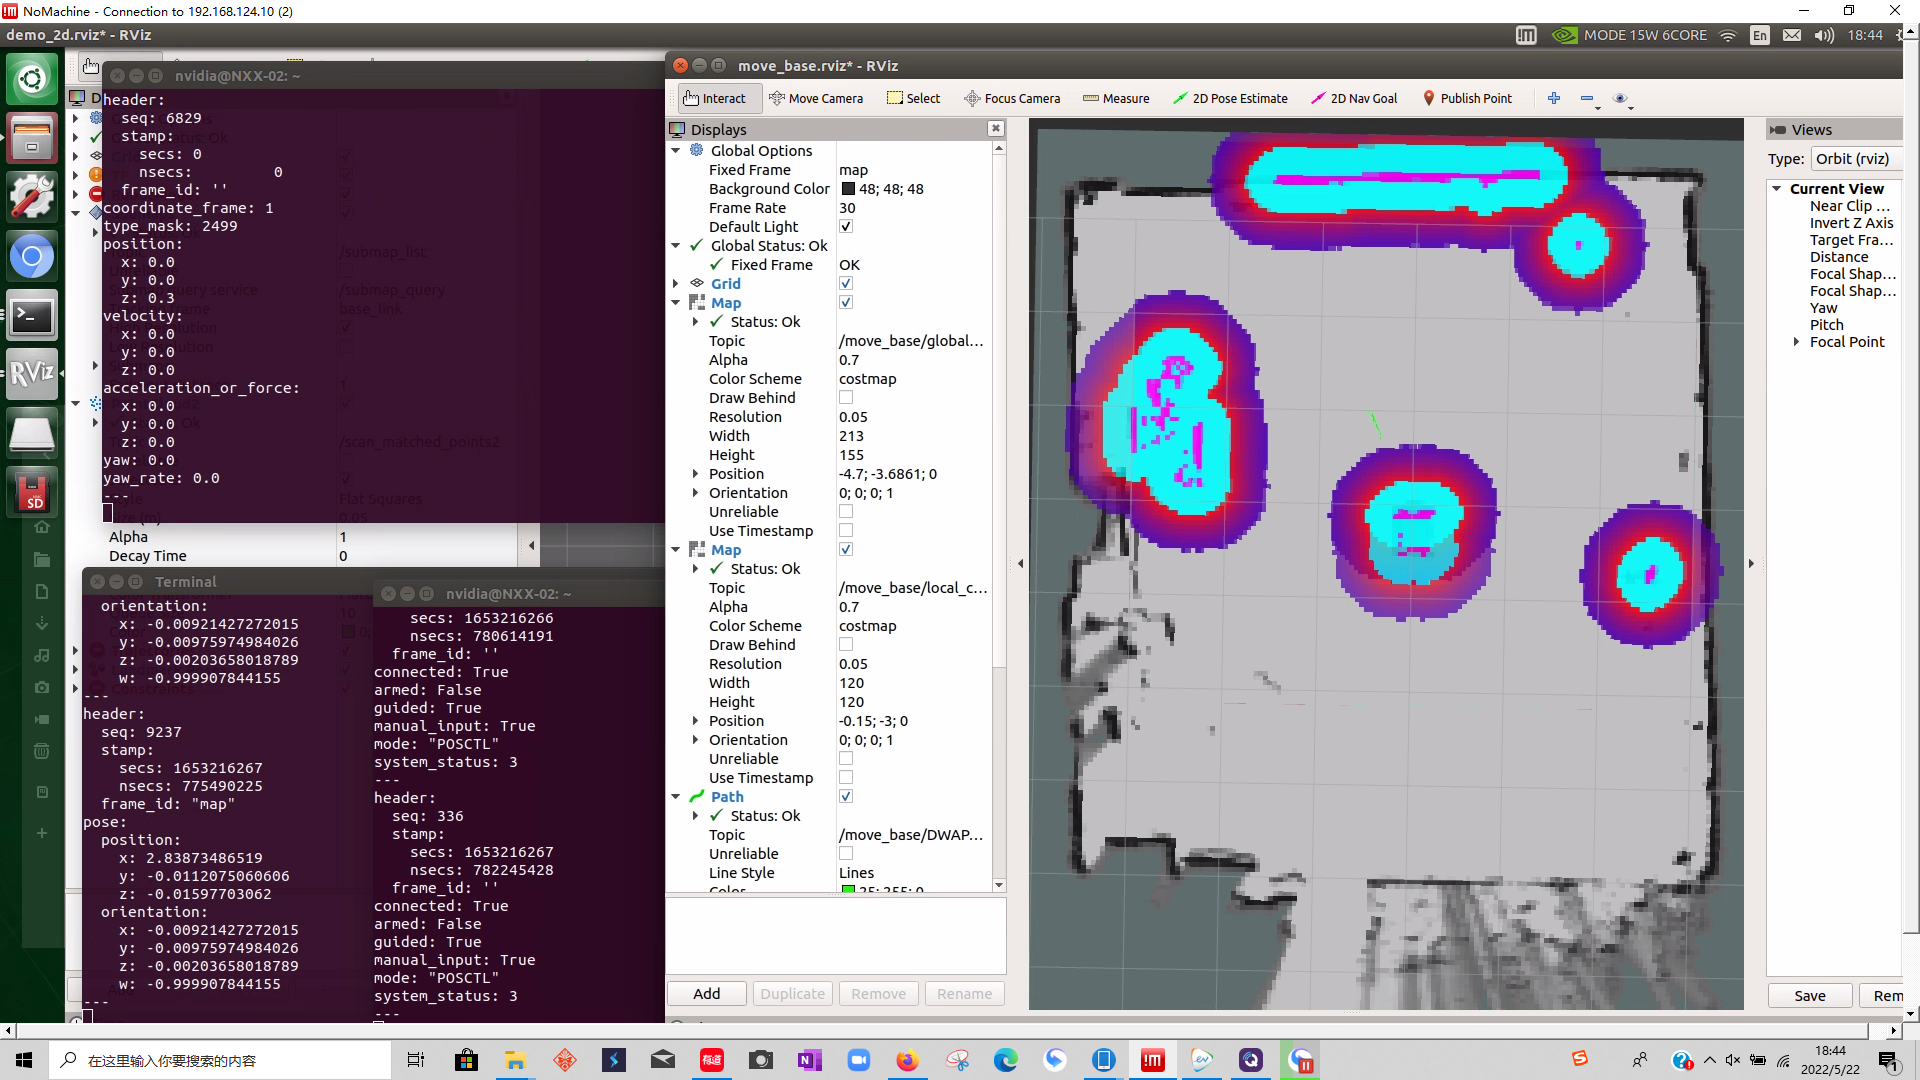
Task: Click the Duplicate display button
Action: click(x=792, y=994)
